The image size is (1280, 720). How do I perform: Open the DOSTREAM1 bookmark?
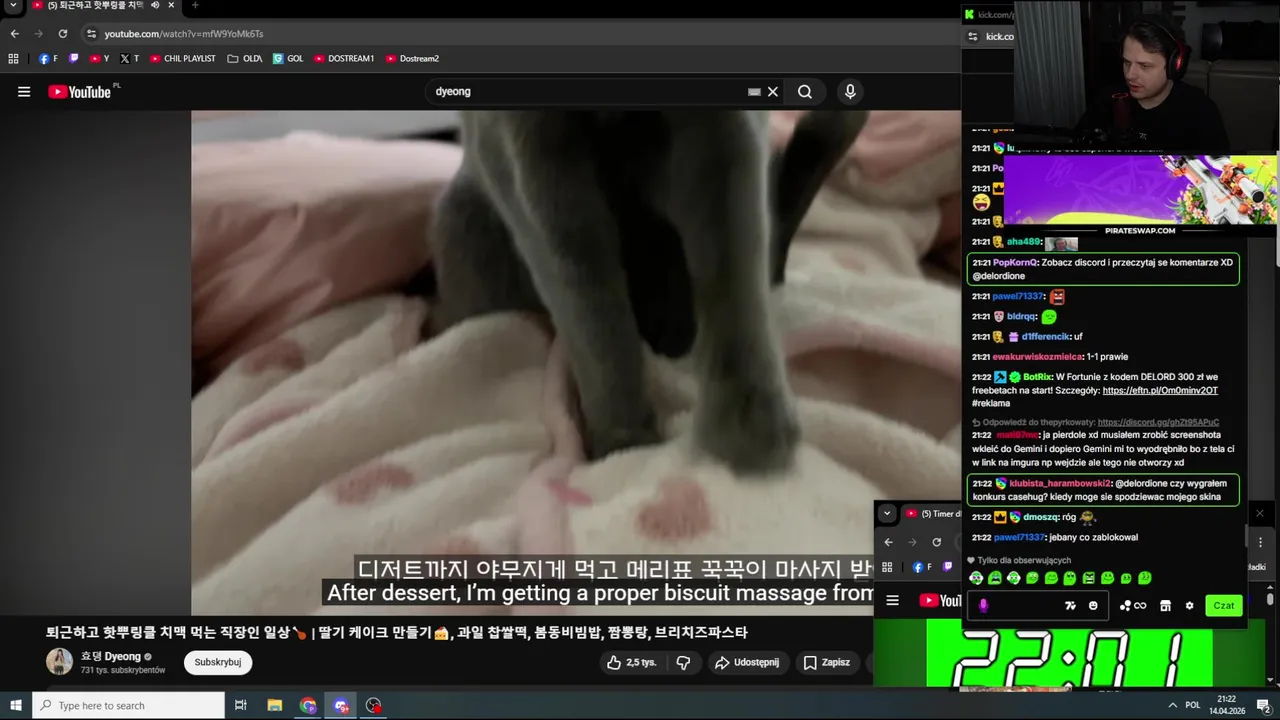(x=344, y=59)
